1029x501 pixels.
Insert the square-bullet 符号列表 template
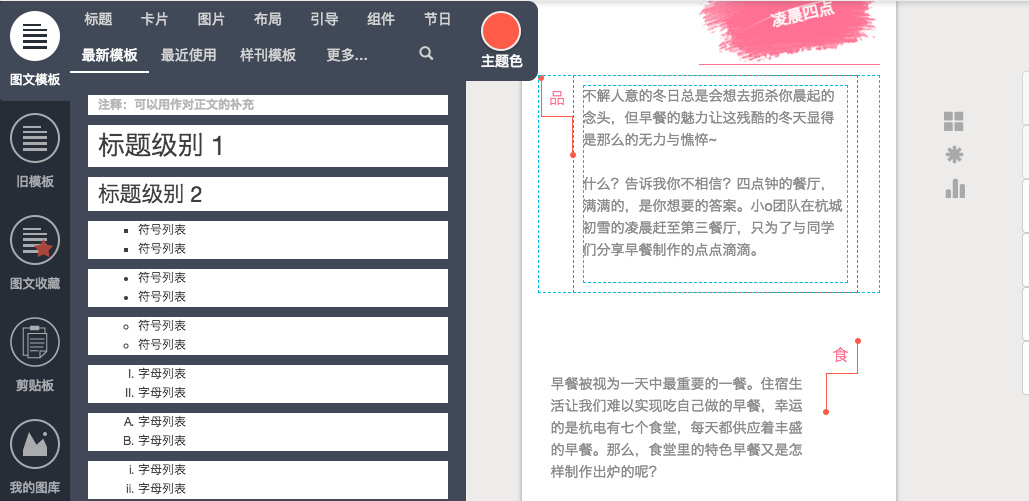[x=268, y=240]
